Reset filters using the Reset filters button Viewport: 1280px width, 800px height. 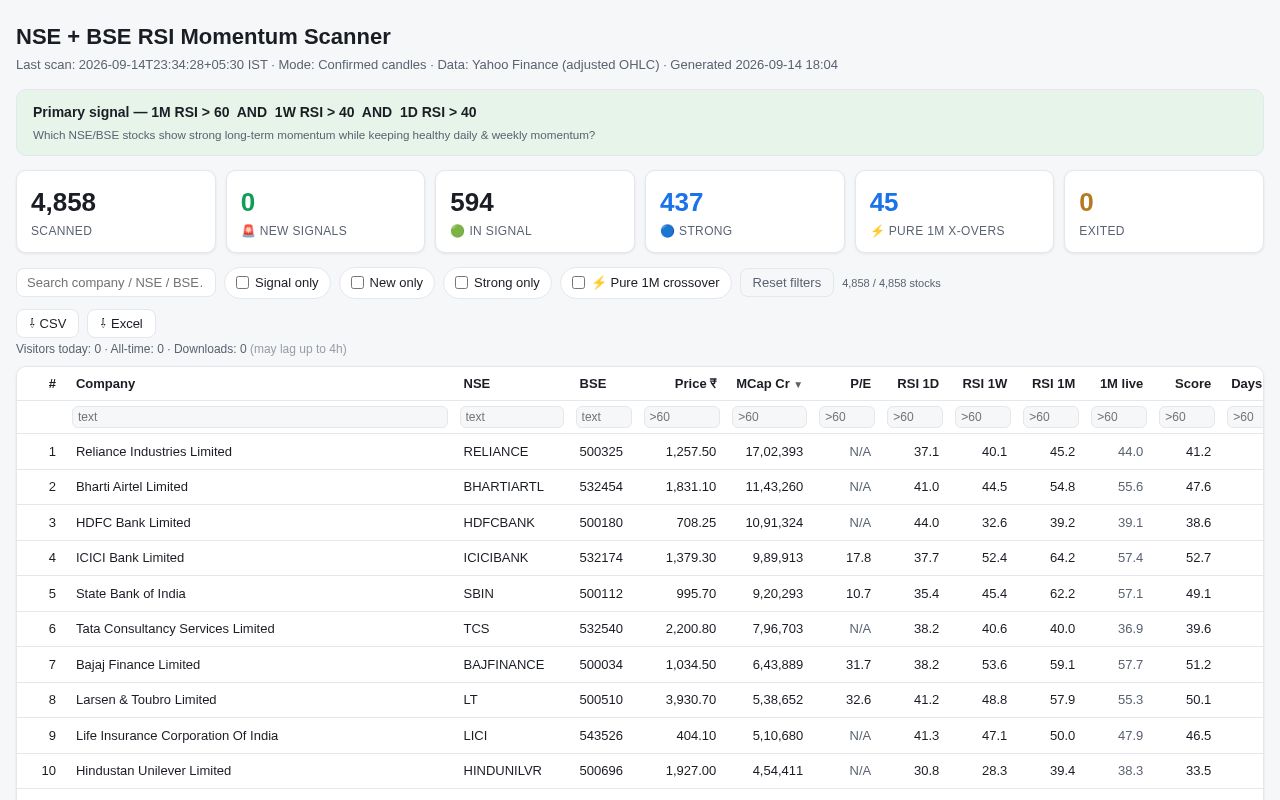[x=786, y=283]
